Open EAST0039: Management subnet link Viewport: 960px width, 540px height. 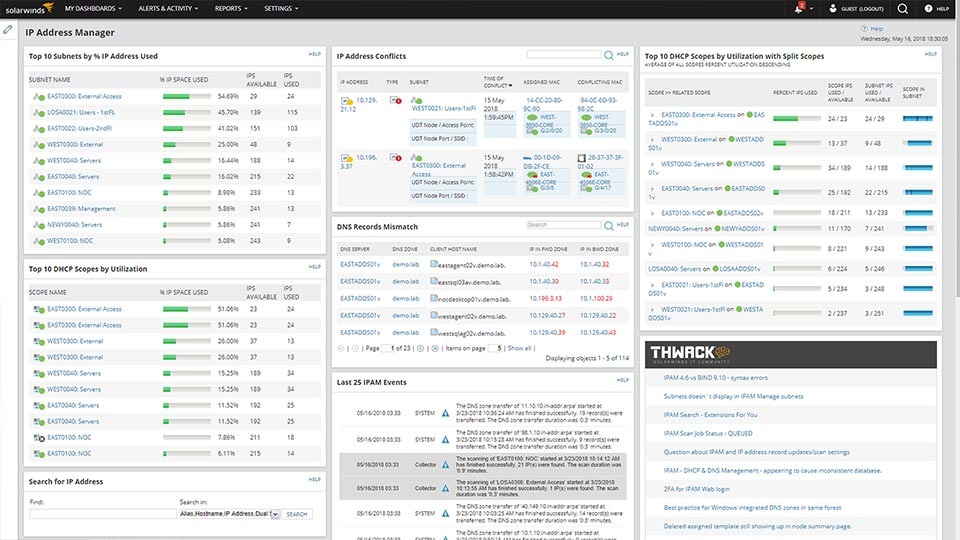pos(81,209)
